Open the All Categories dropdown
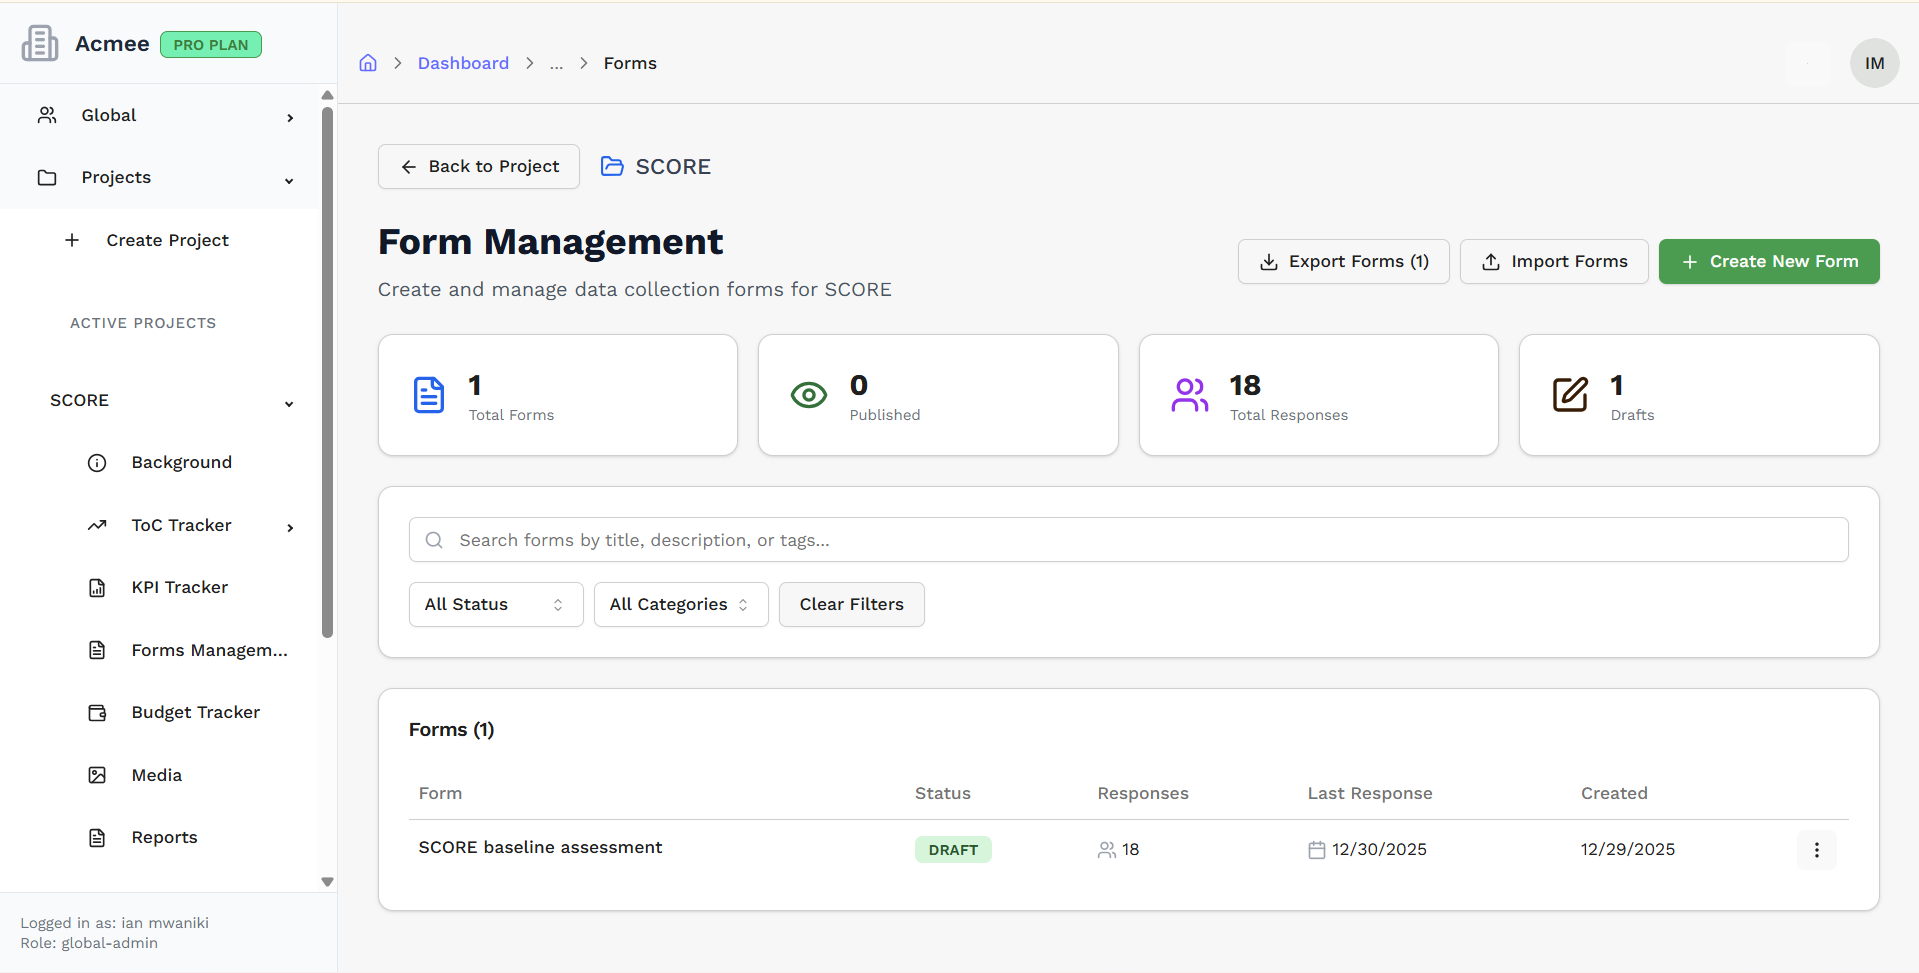This screenshot has width=1919, height=973. (681, 605)
